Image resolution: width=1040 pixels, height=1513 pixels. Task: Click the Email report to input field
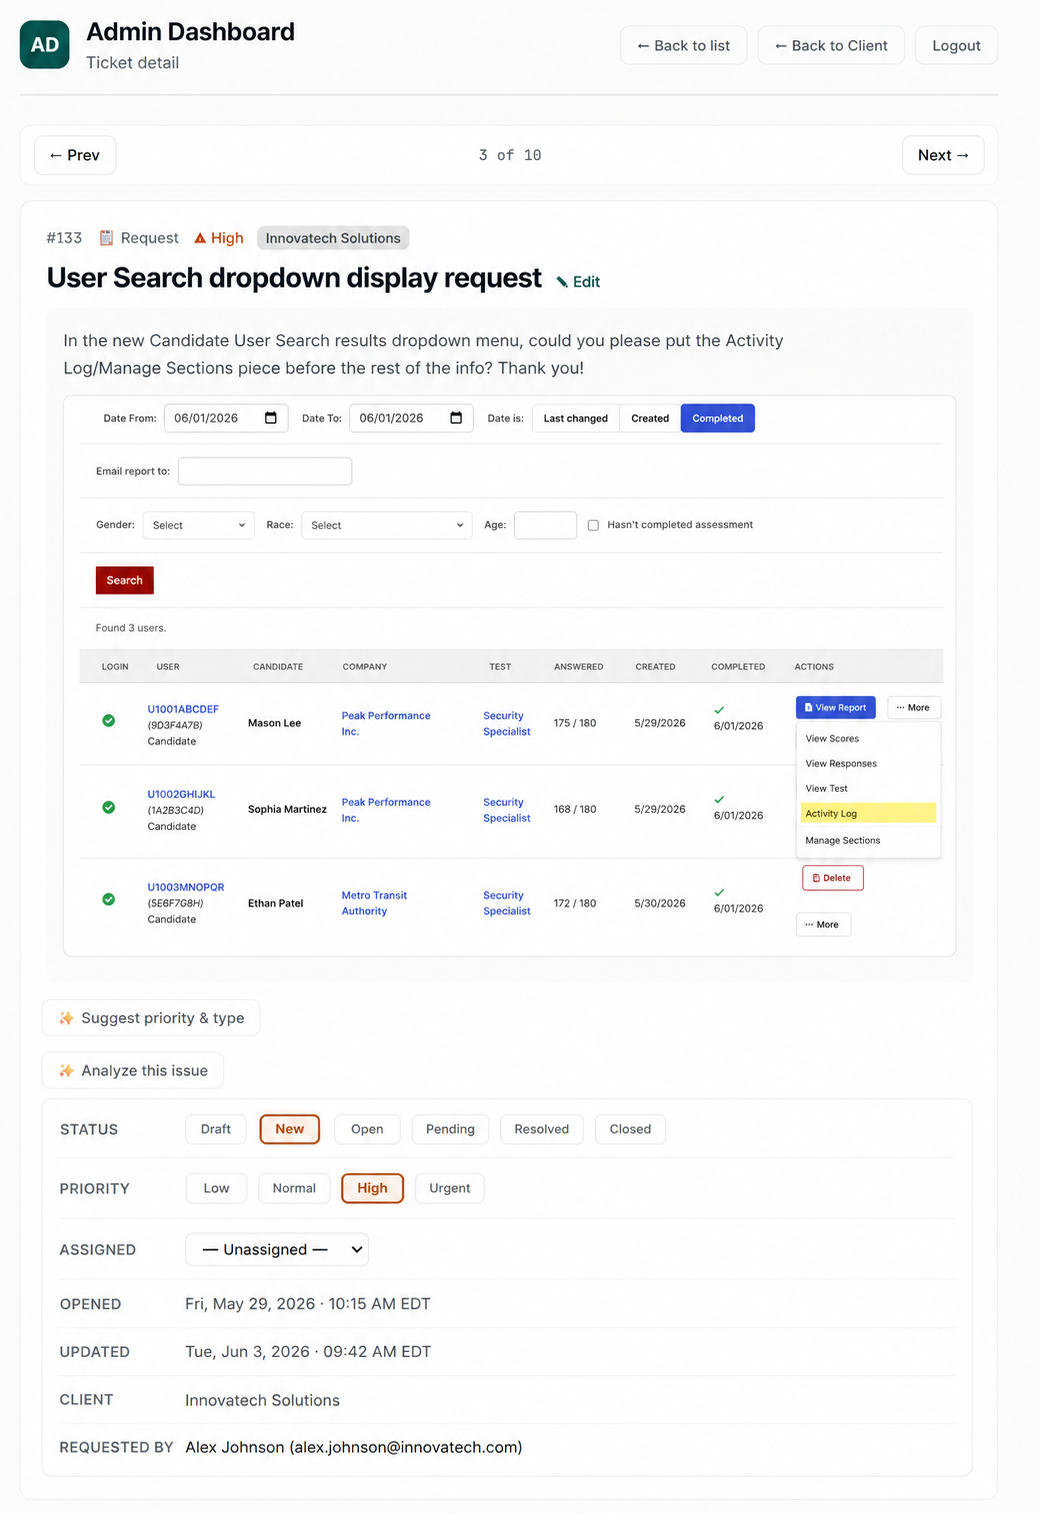[265, 471]
